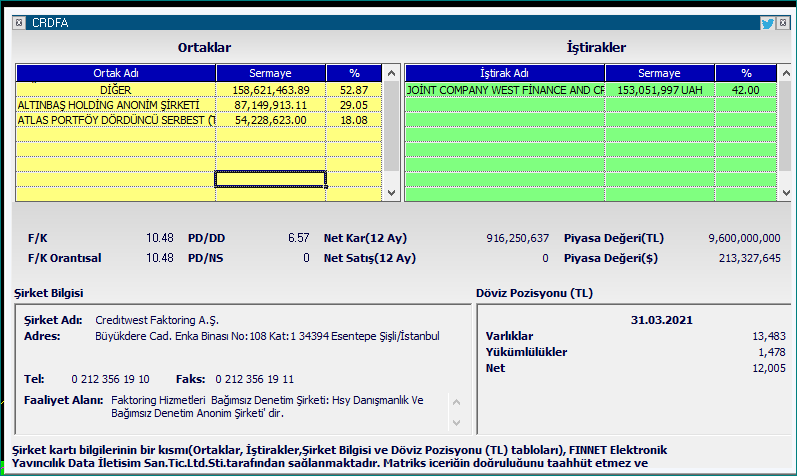Click the 29.05 percentage cell
This screenshot has width=797, height=476.
pos(354,105)
